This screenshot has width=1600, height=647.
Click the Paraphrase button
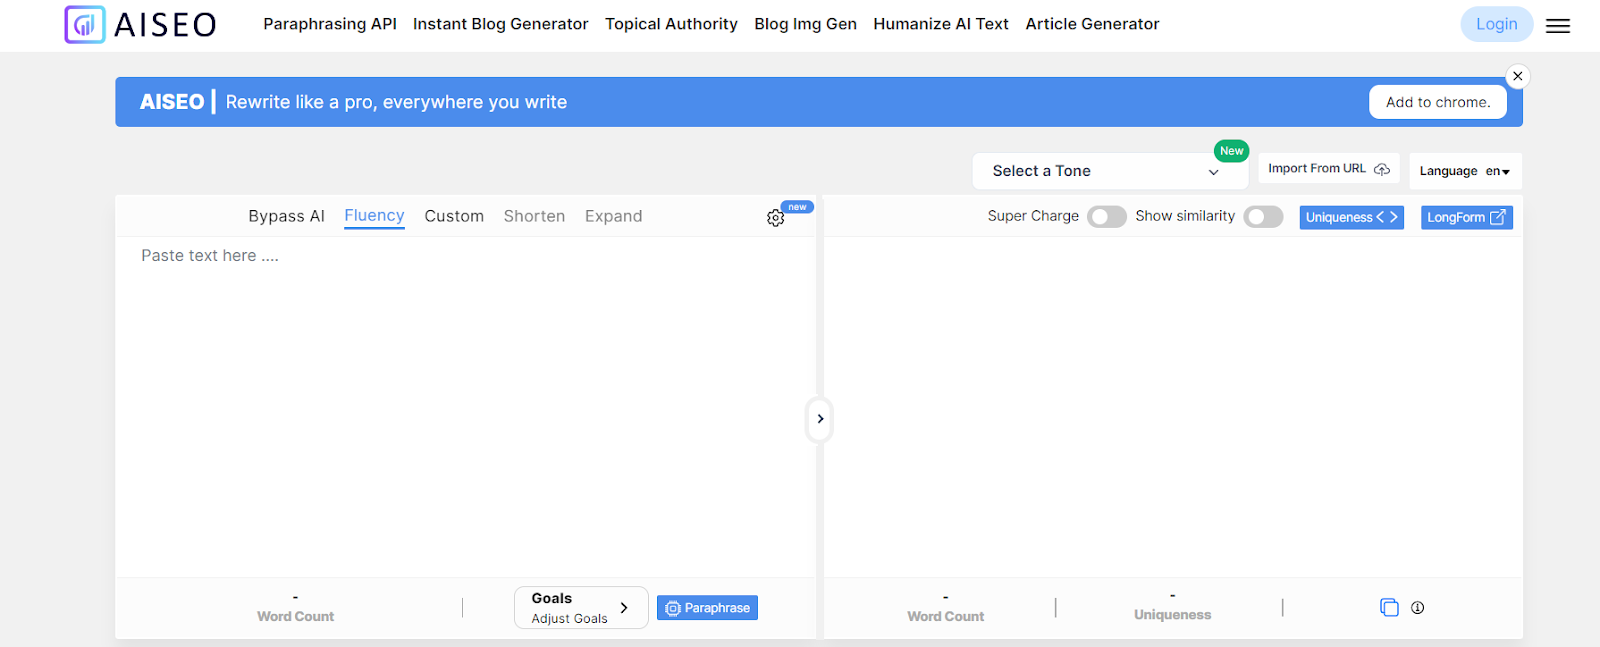[707, 608]
